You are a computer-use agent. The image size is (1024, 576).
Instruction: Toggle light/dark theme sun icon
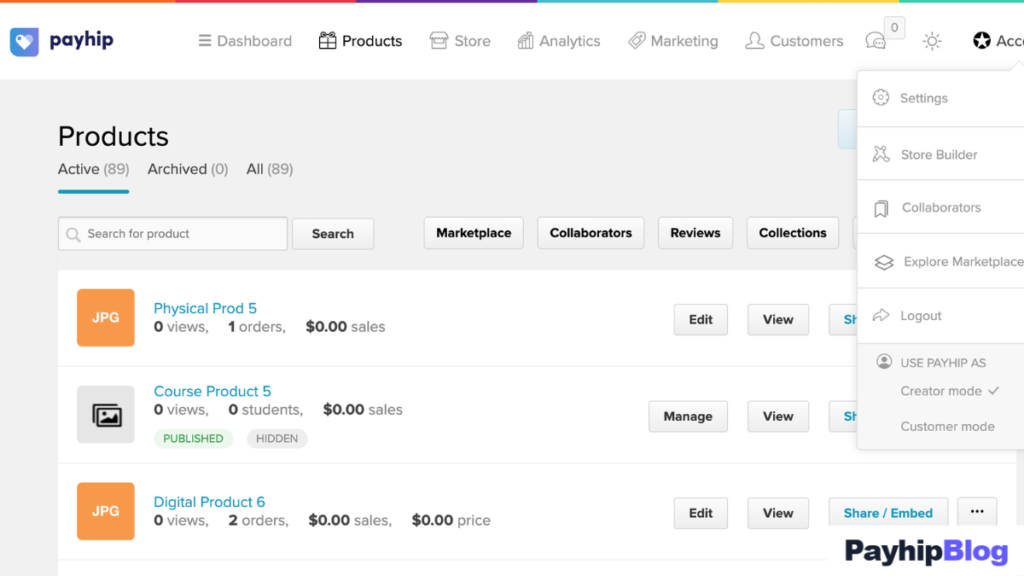(x=932, y=42)
